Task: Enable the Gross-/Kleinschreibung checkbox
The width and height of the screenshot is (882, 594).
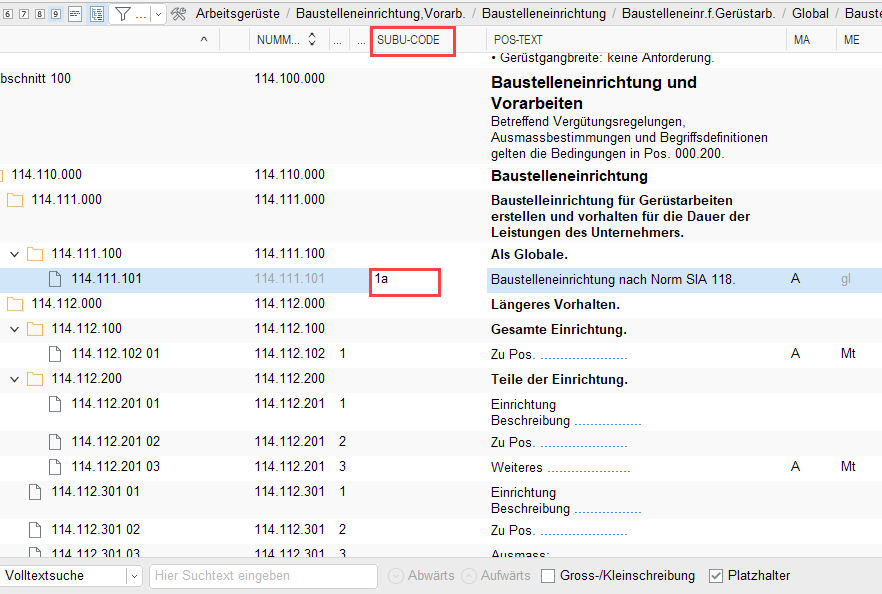Action: click(548, 576)
